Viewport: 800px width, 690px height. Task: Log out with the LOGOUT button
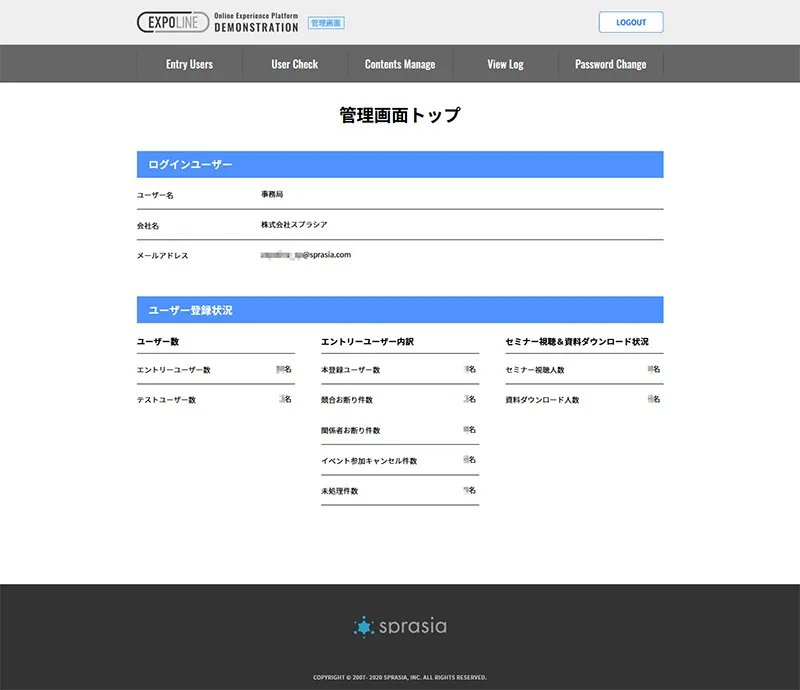coord(631,22)
